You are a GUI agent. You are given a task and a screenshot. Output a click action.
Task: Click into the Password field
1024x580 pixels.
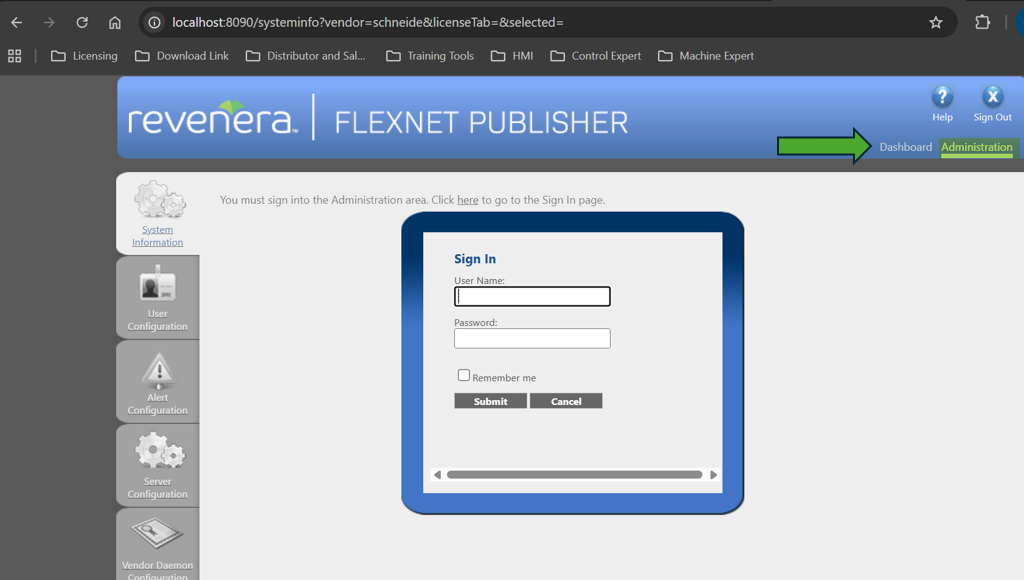point(532,338)
